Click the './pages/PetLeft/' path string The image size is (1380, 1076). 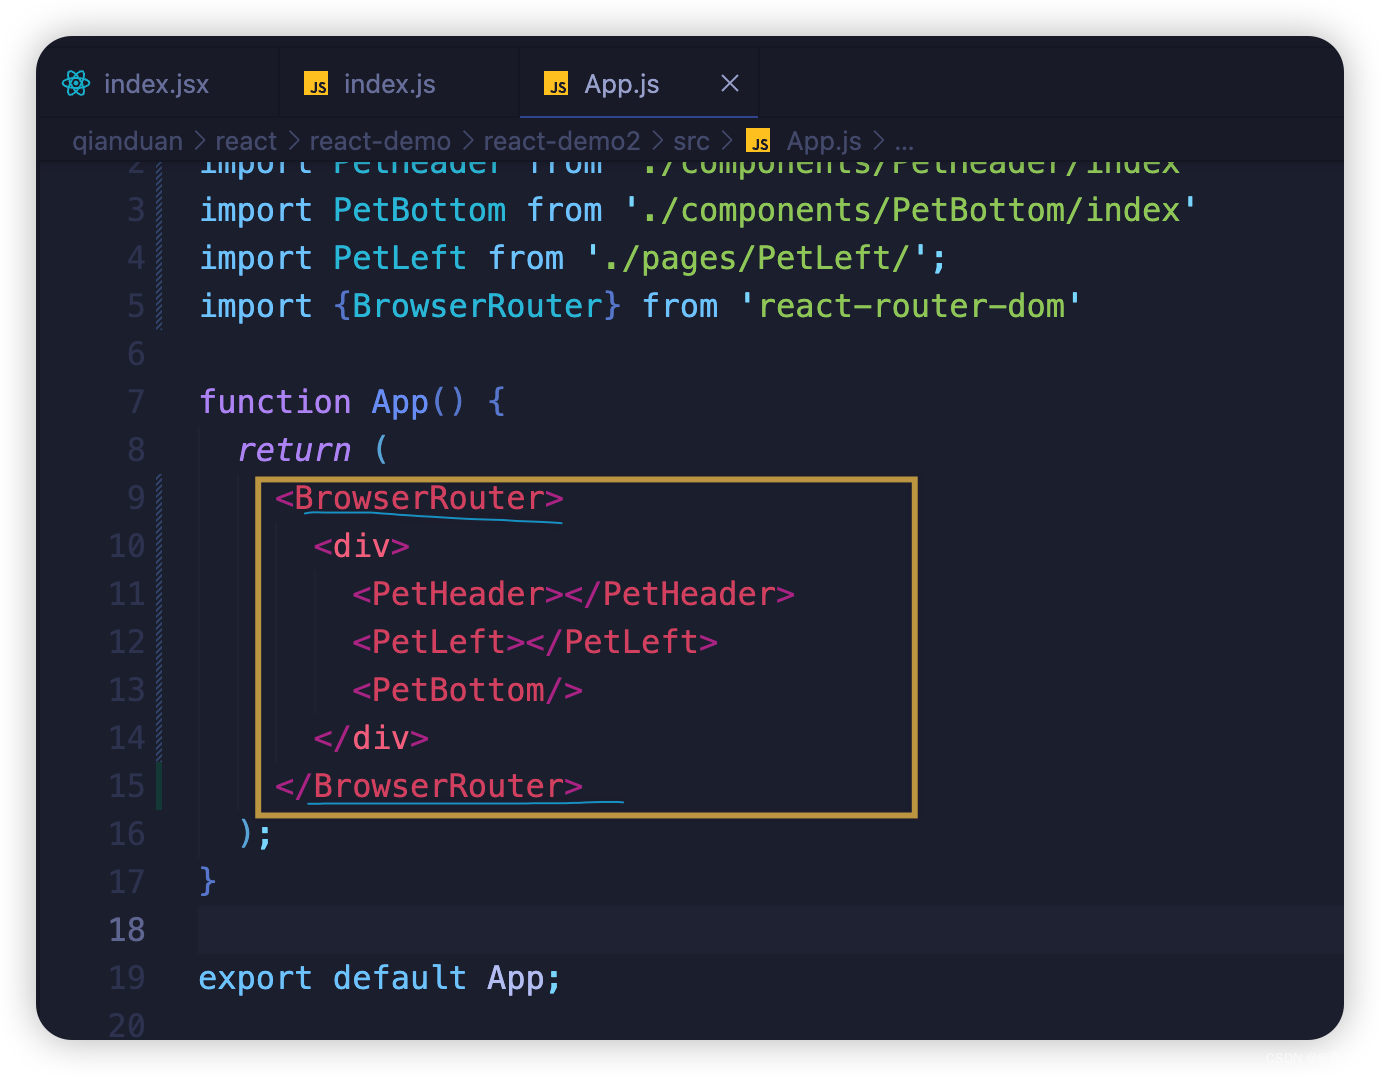click(x=756, y=258)
